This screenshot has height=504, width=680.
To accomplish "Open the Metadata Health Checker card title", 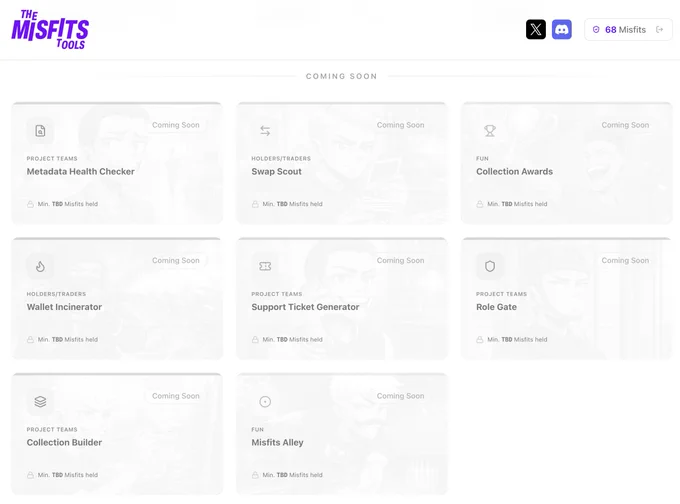I will coord(81,171).
